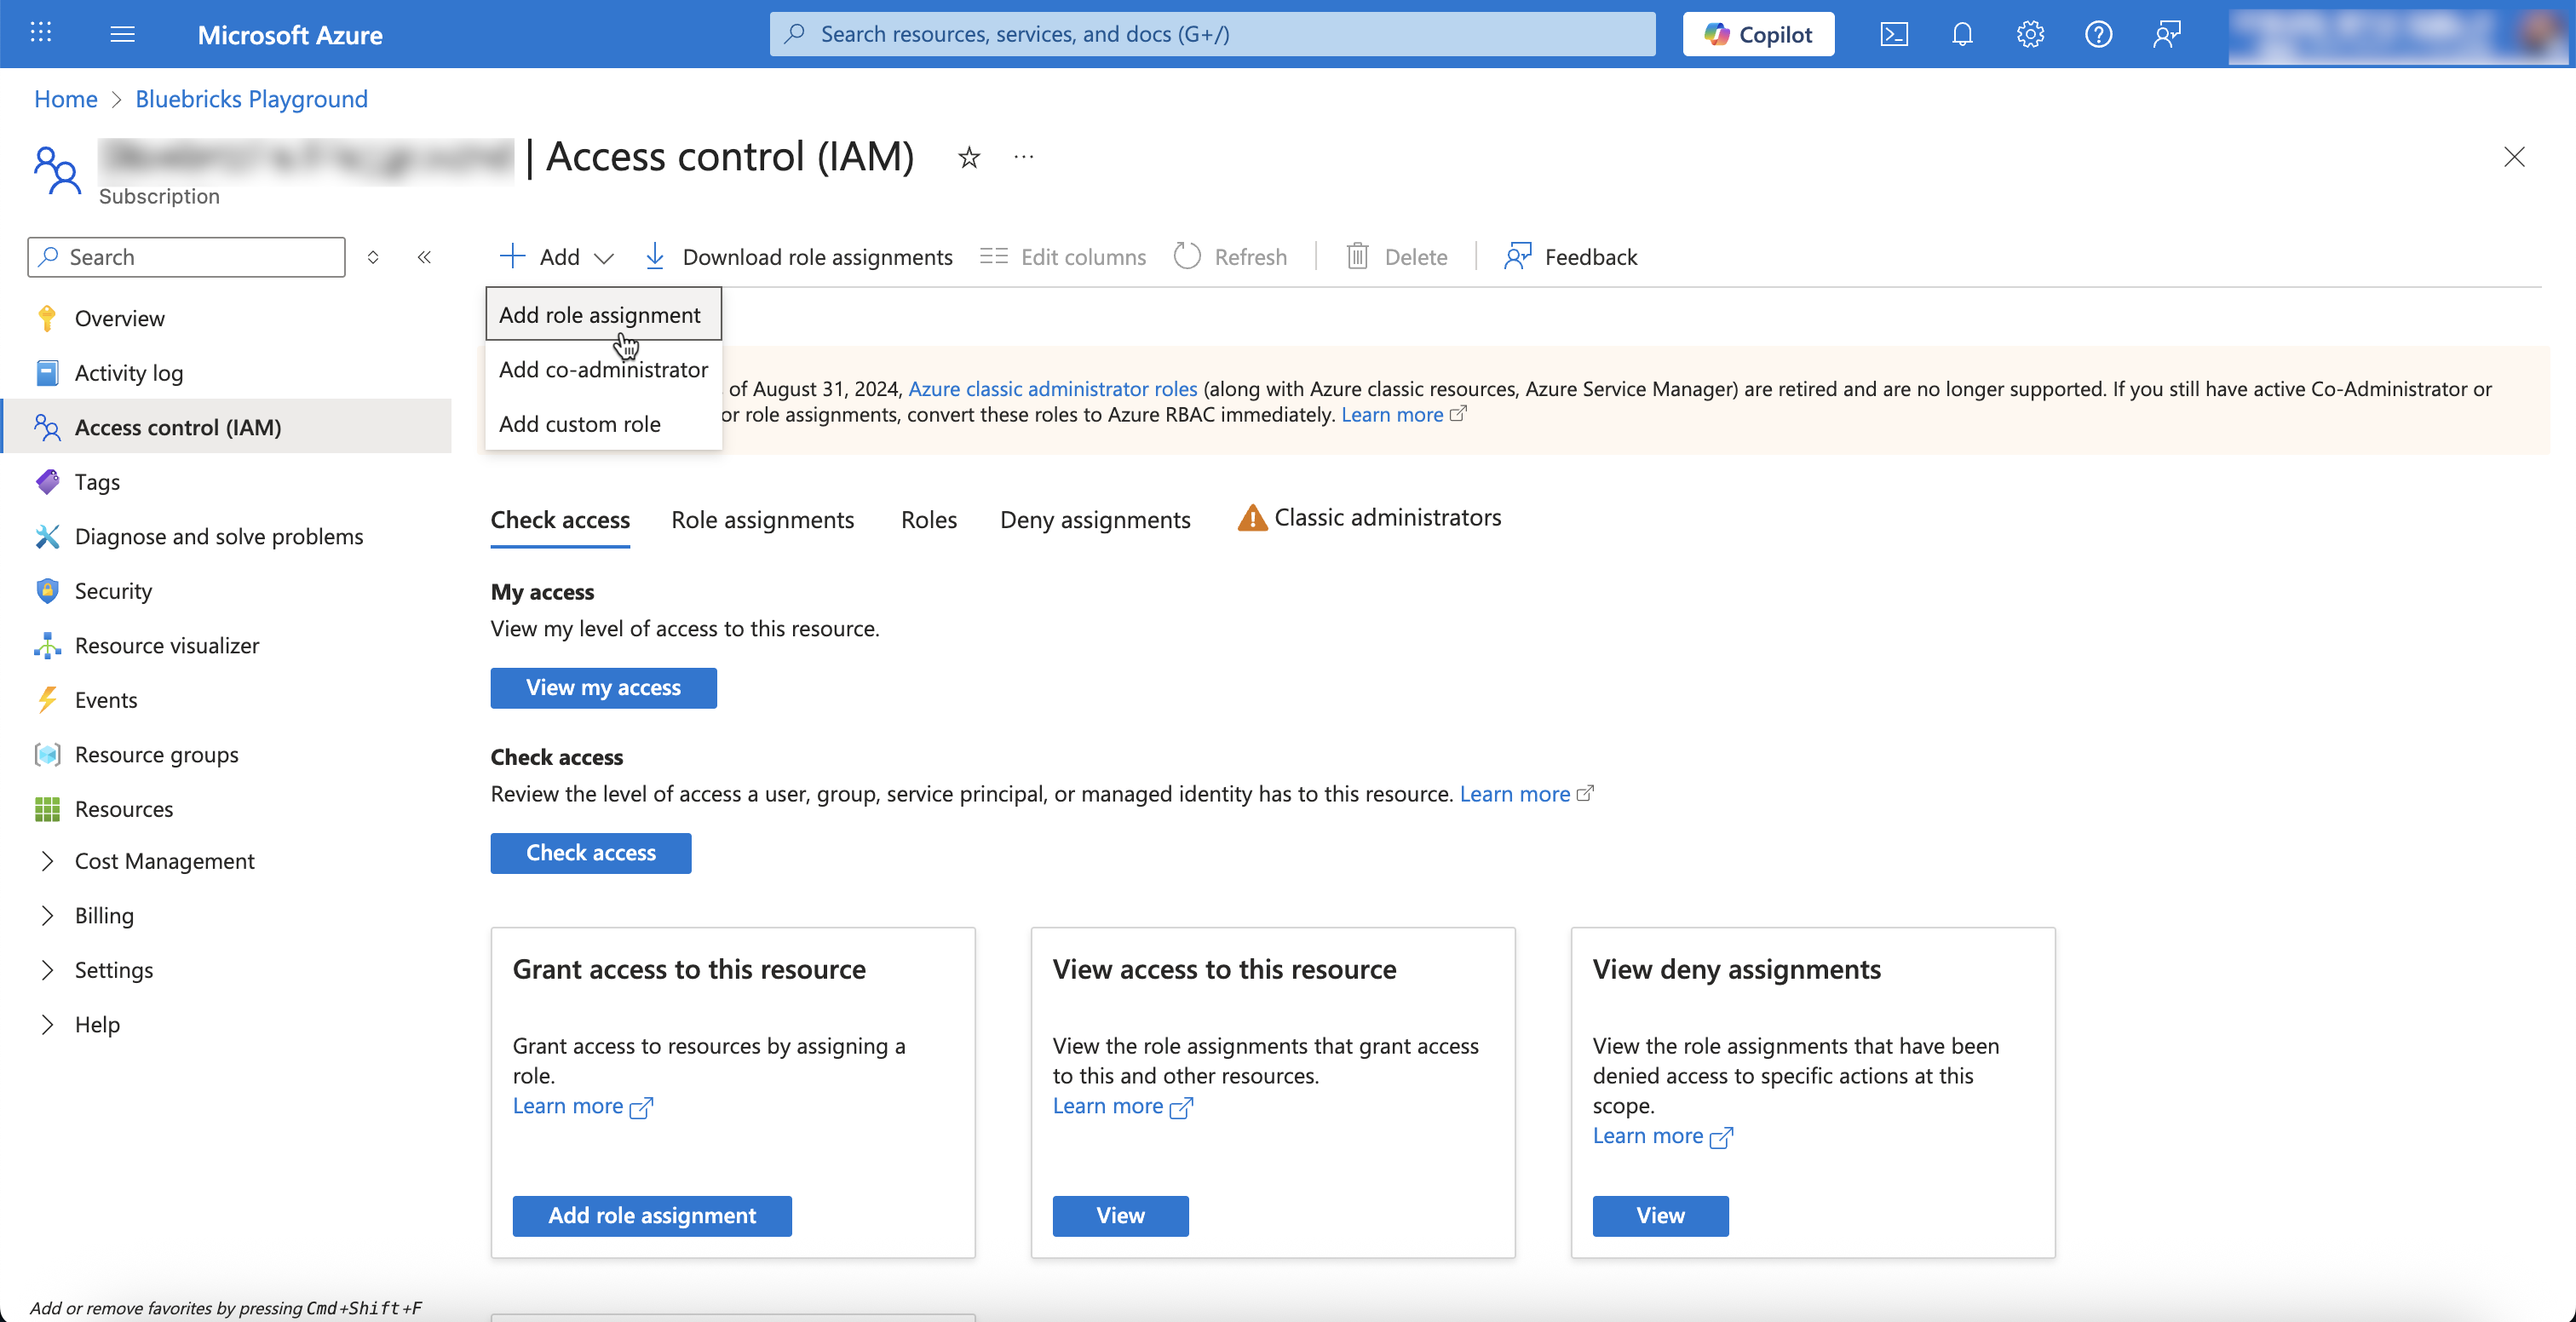Open Cloud Shell from the top bar
Image resolution: width=2576 pixels, height=1322 pixels.
click(x=1893, y=34)
